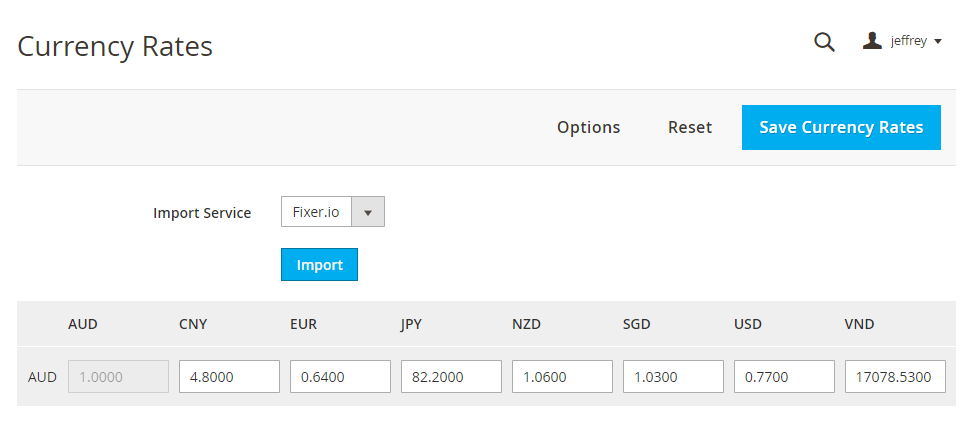The width and height of the screenshot is (971, 425).
Task: Click the user avatar icon
Action: [872, 41]
